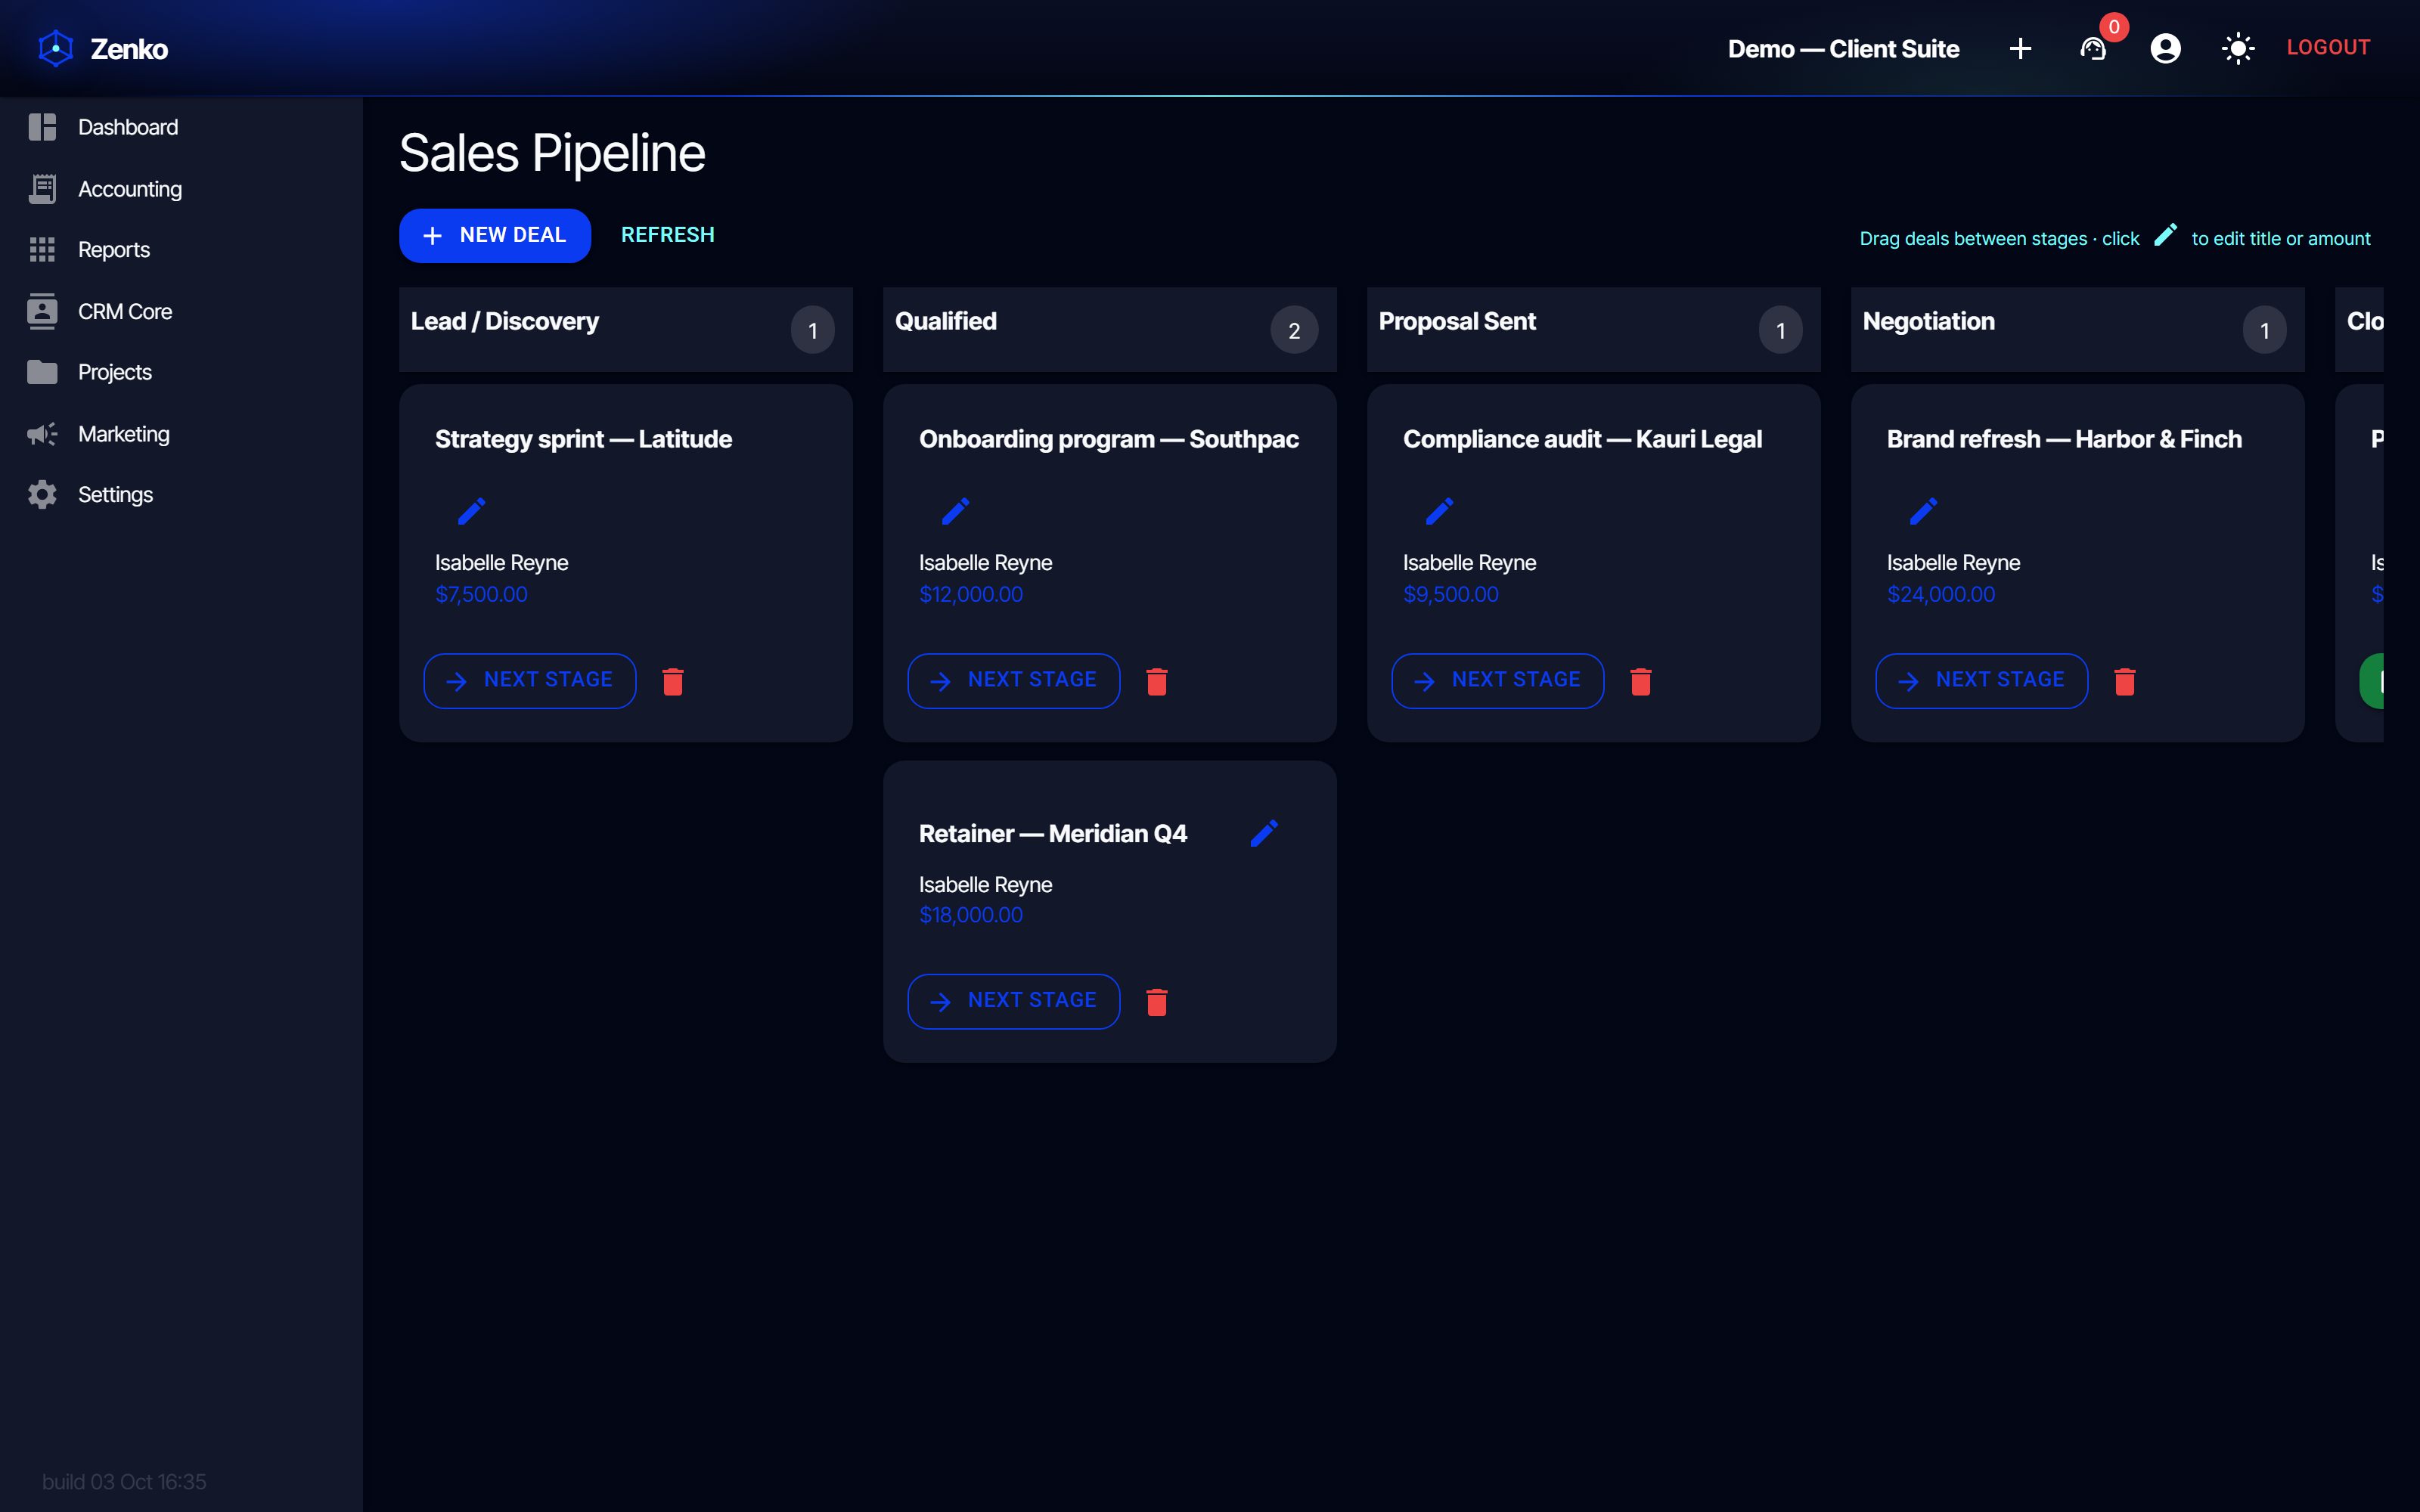
Task: Click the Negotiation column header
Action: pyautogui.click(x=2078, y=329)
